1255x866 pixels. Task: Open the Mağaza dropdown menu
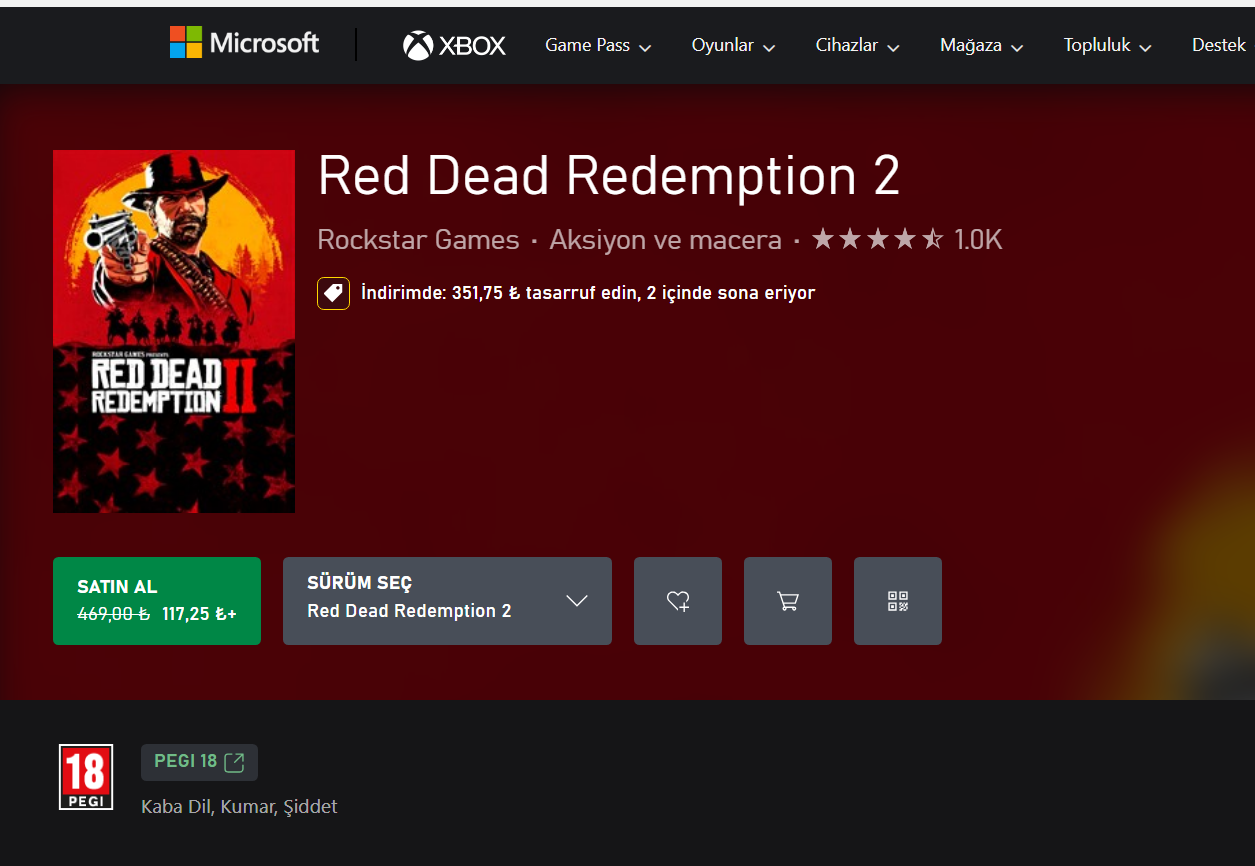[981, 46]
